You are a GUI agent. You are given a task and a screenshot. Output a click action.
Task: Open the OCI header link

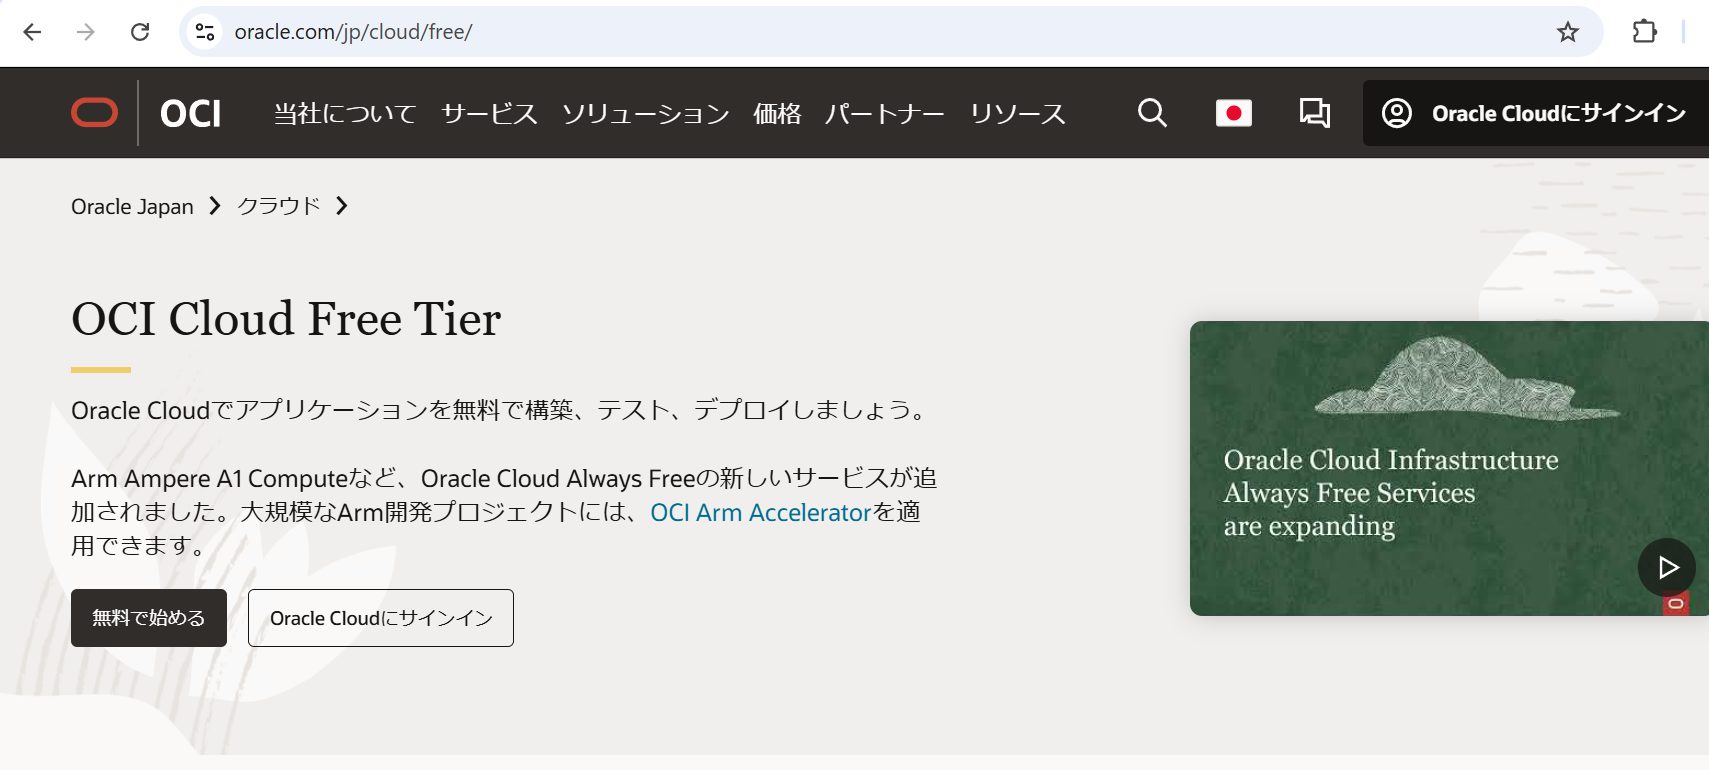[190, 114]
